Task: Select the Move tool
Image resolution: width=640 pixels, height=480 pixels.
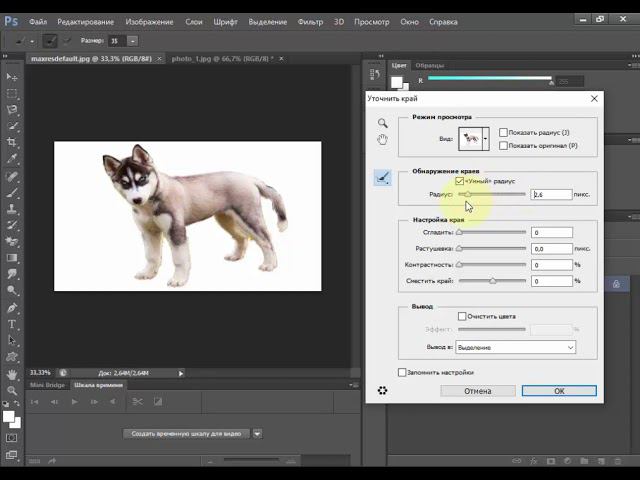Action: pos(12,76)
